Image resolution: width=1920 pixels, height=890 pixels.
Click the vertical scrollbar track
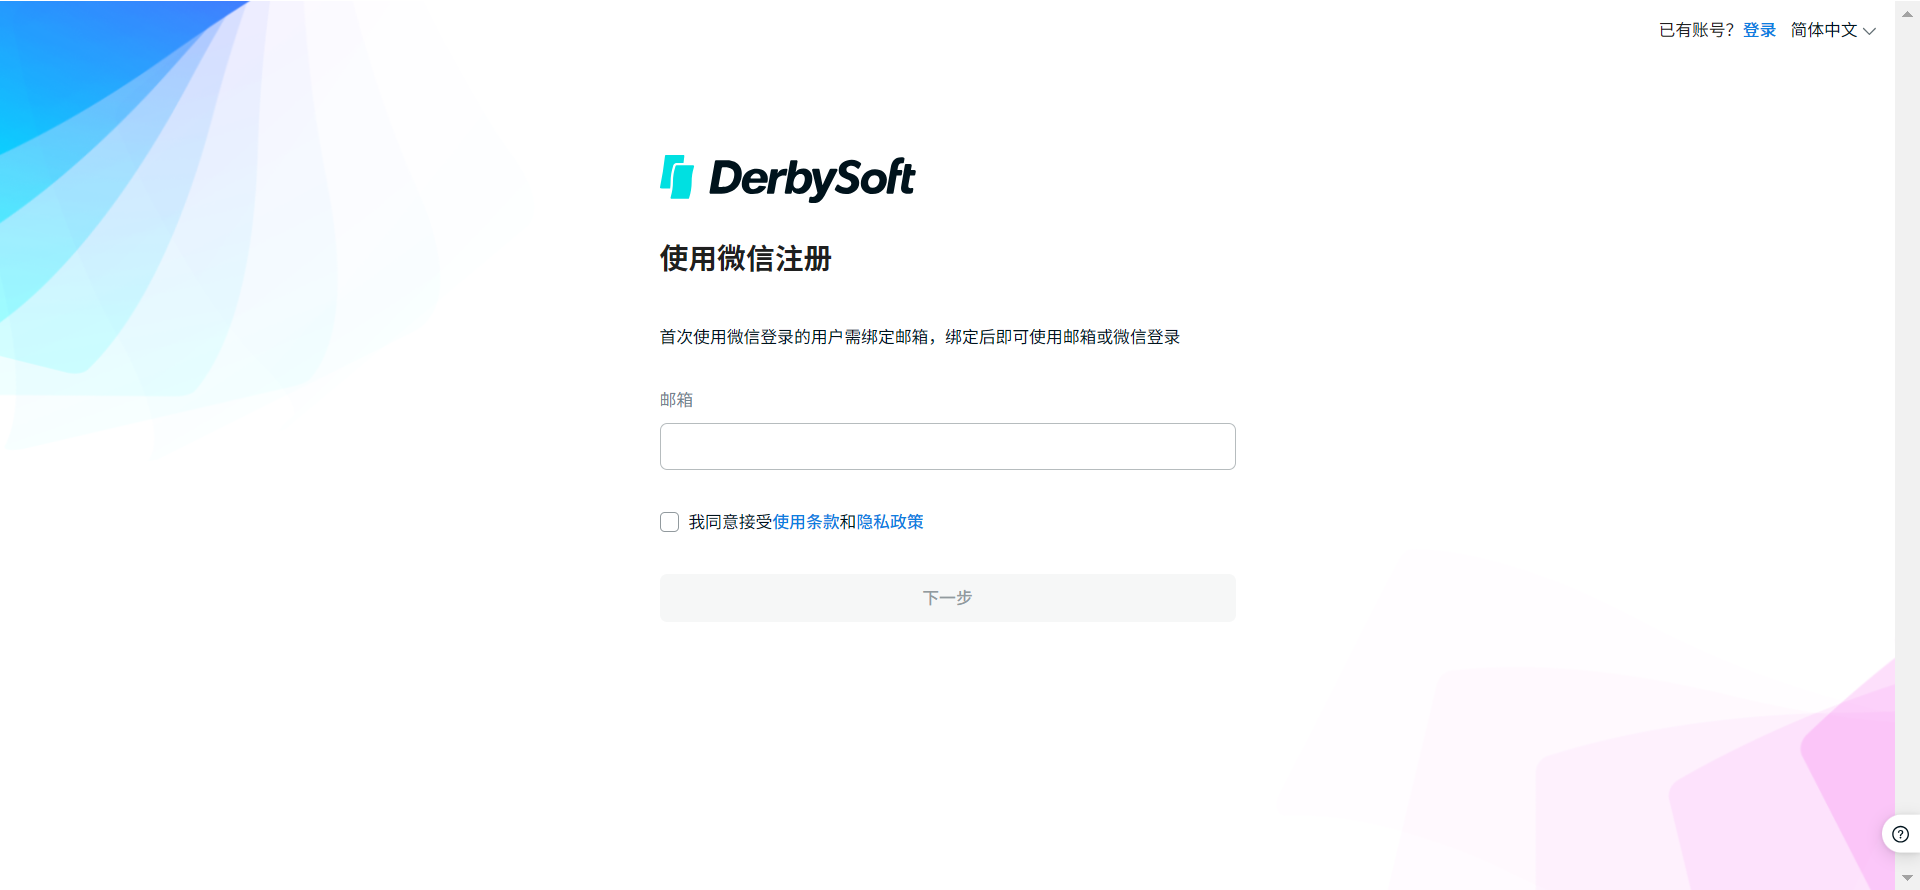pos(1907,445)
